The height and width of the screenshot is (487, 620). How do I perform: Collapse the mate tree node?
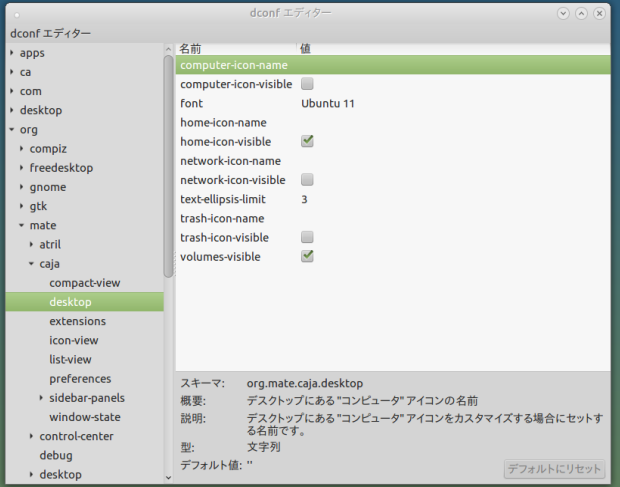tap(21, 225)
